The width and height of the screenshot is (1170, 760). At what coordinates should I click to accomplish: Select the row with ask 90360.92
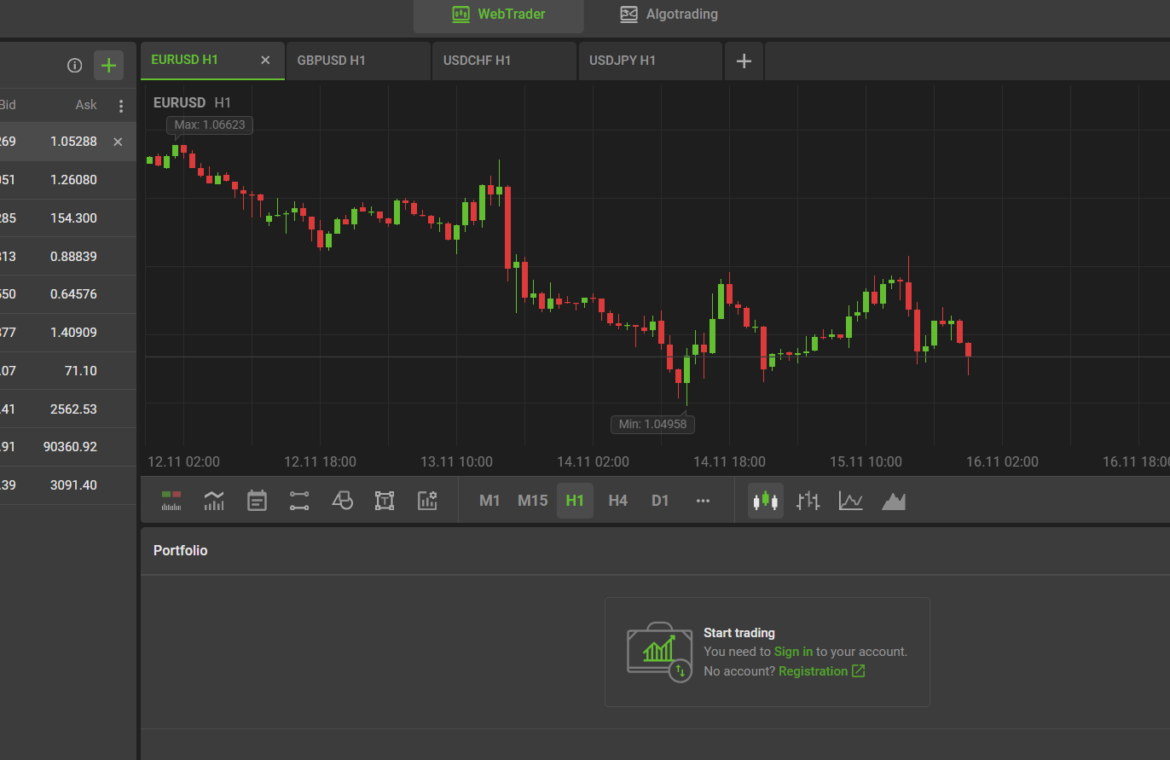click(x=68, y=447)
